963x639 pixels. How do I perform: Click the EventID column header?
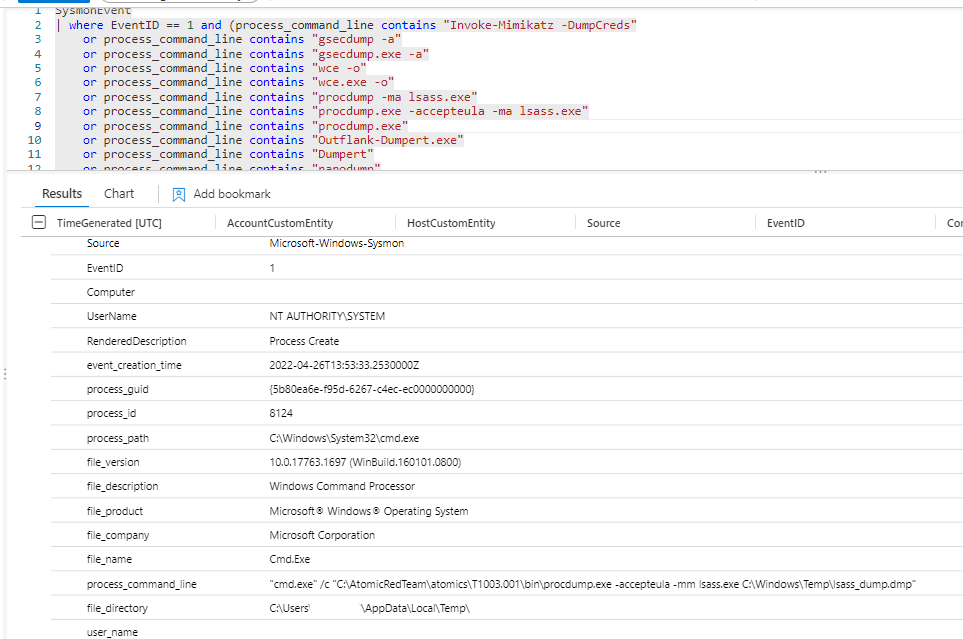pyautogui.click(x=785, y=223)
